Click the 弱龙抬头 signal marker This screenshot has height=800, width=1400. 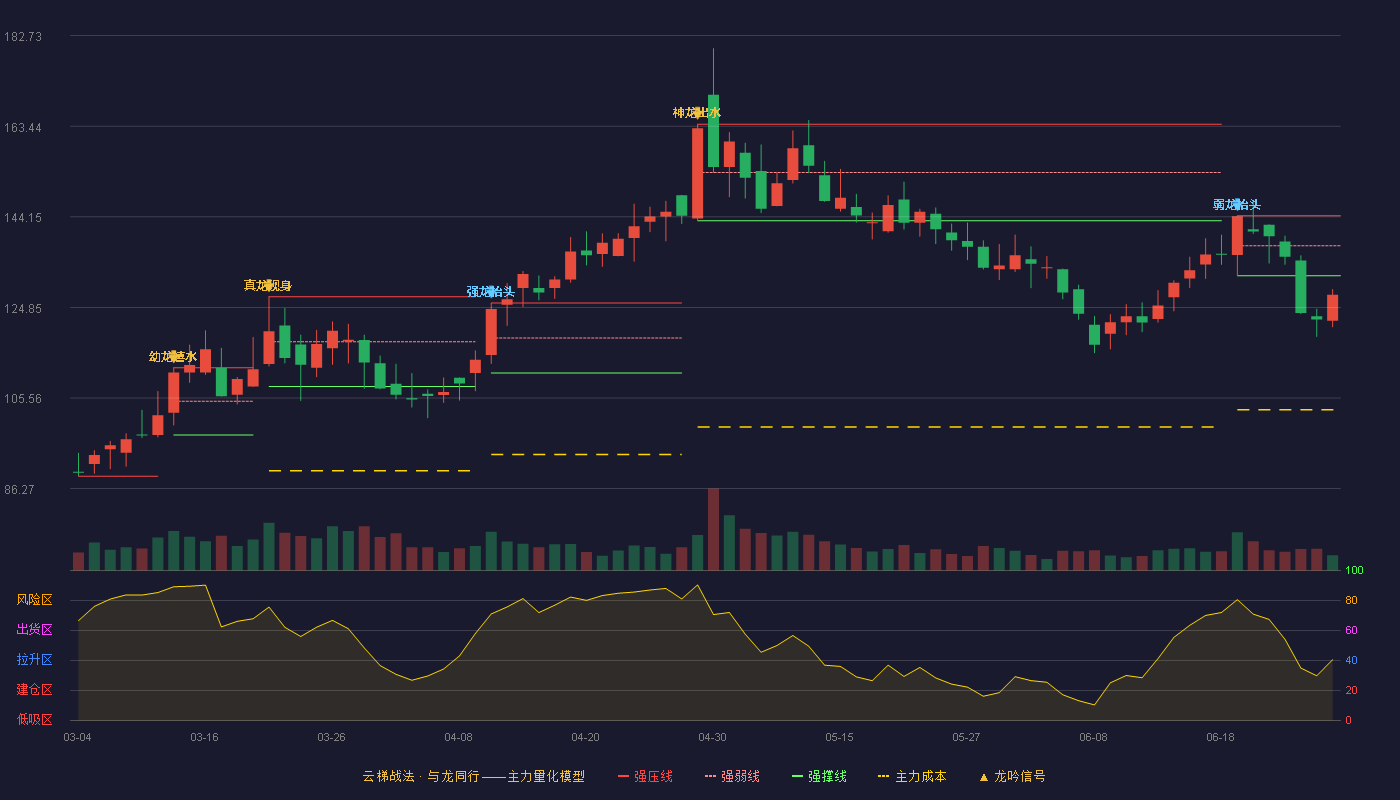pyautogui.click(x=1237, y=205)
